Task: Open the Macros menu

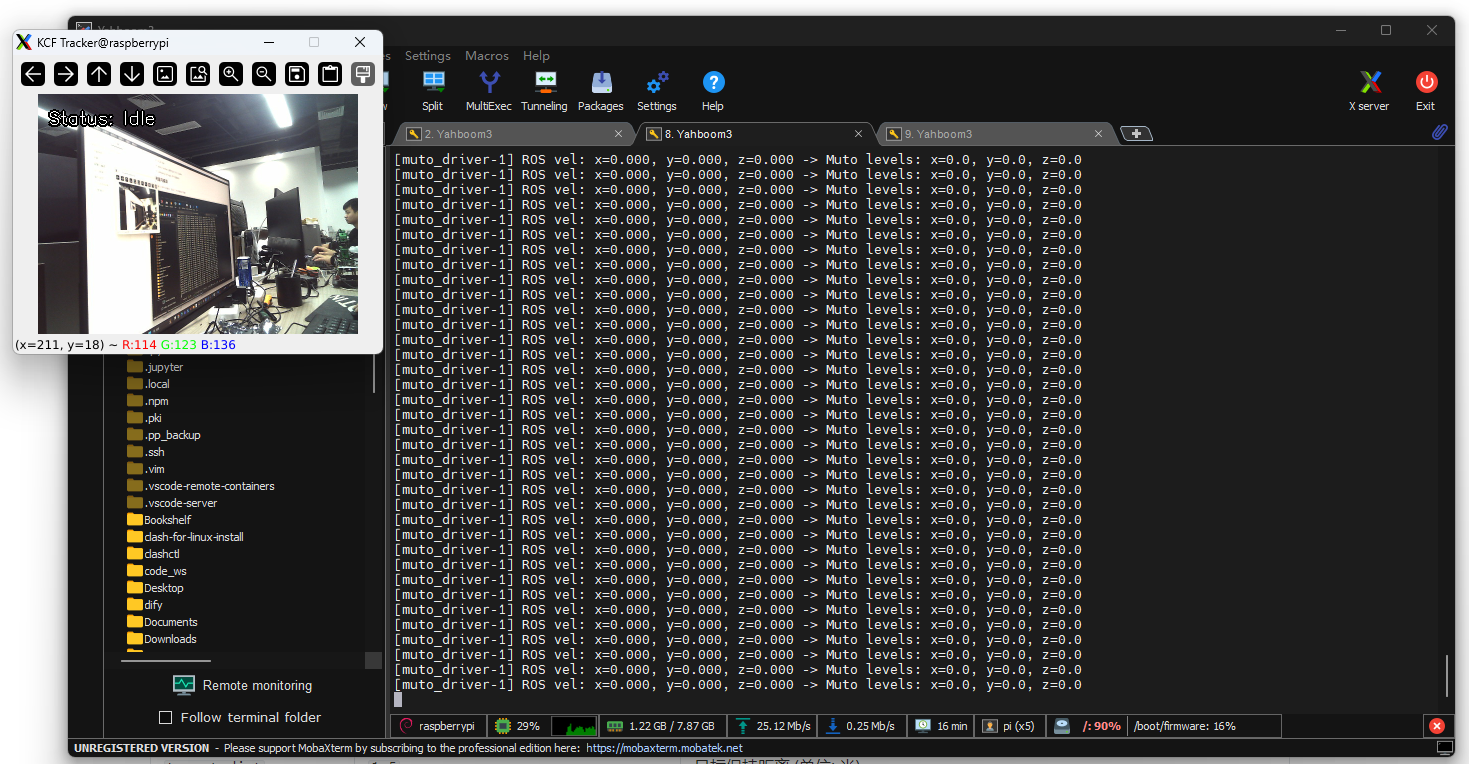Action: tap(487, 56)
